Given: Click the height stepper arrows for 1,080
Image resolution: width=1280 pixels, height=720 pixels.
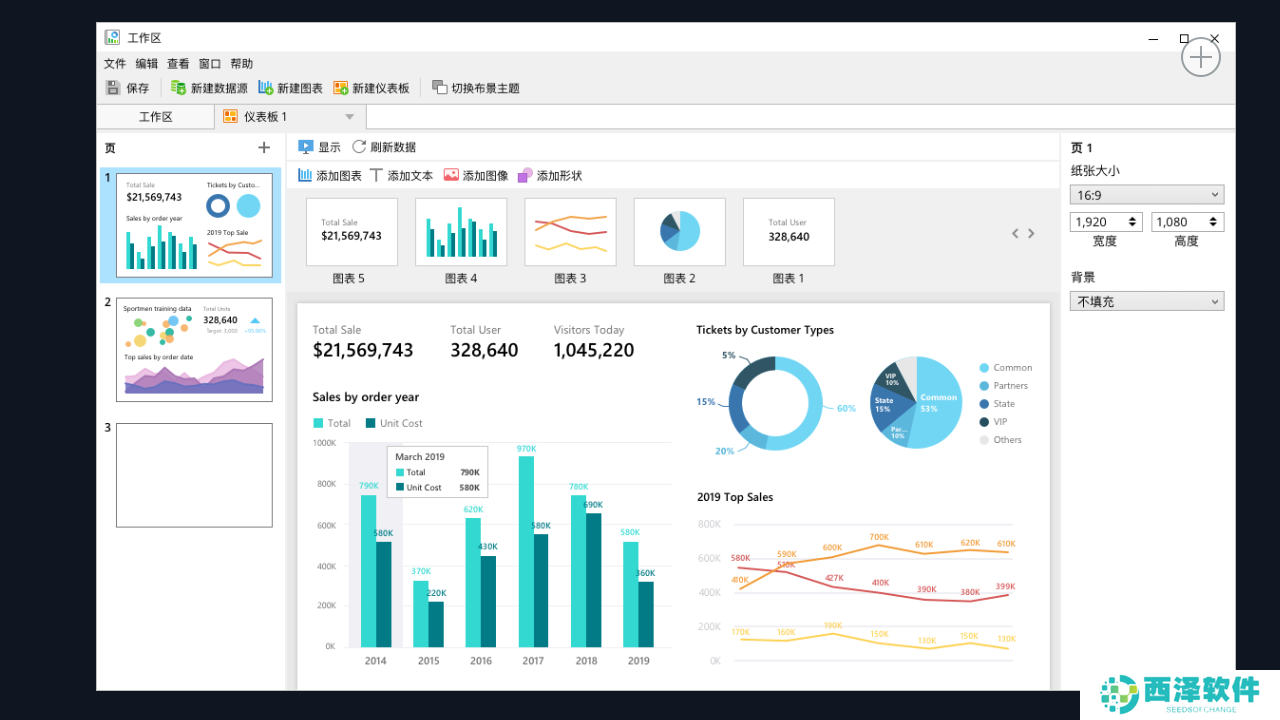Looking at the screenshot, I should coord(1215,222).
